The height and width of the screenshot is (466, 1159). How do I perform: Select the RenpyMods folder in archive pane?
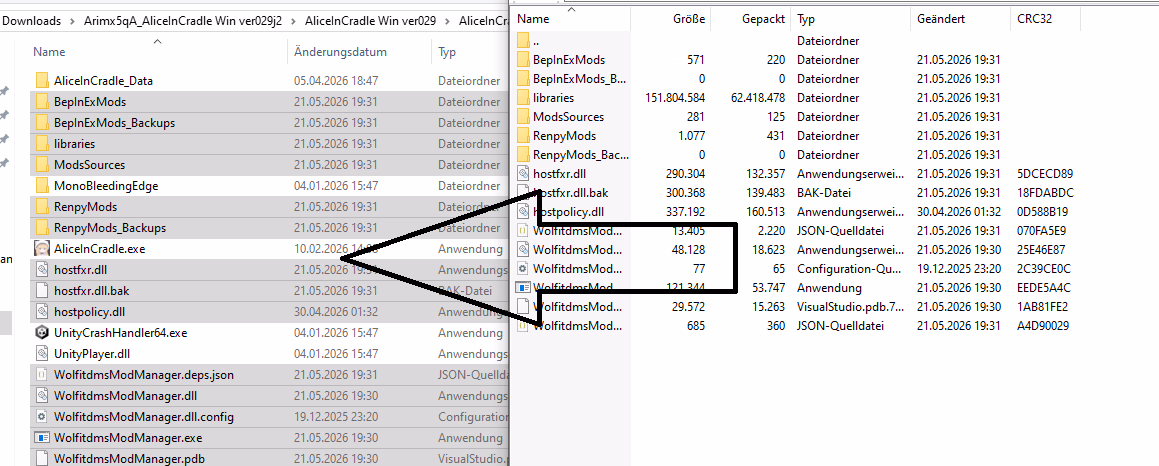coord(564,135)
